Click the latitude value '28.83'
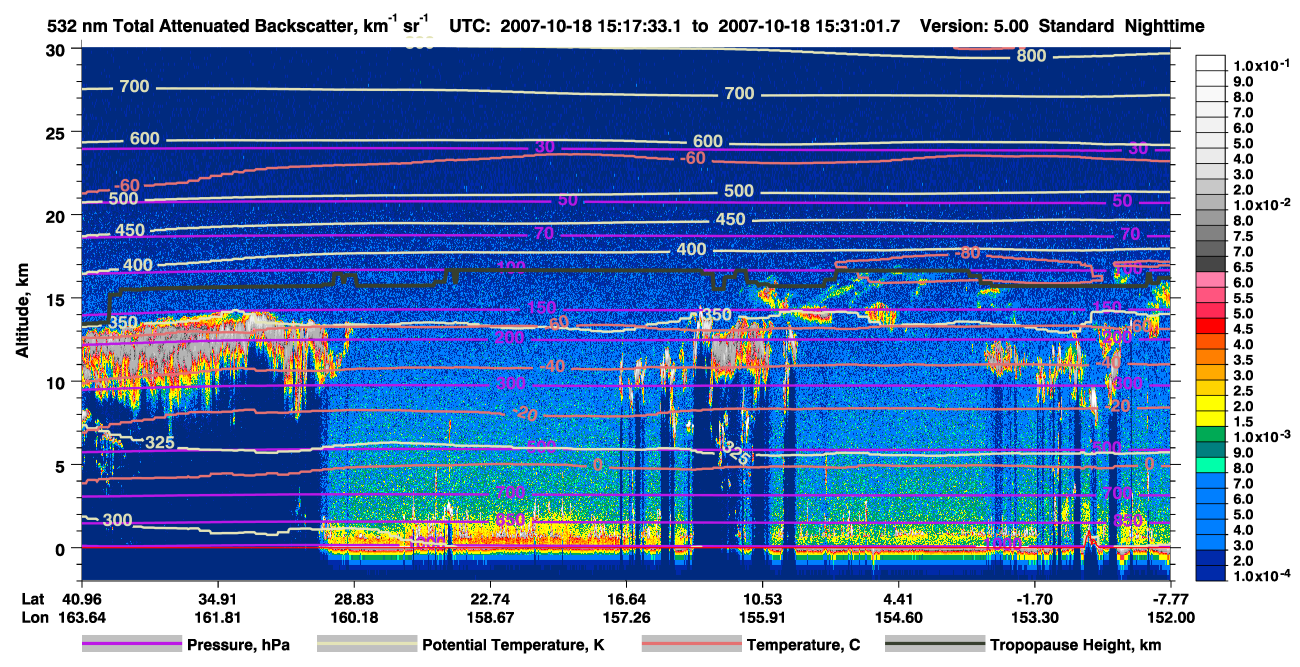 tap(353, 599)
